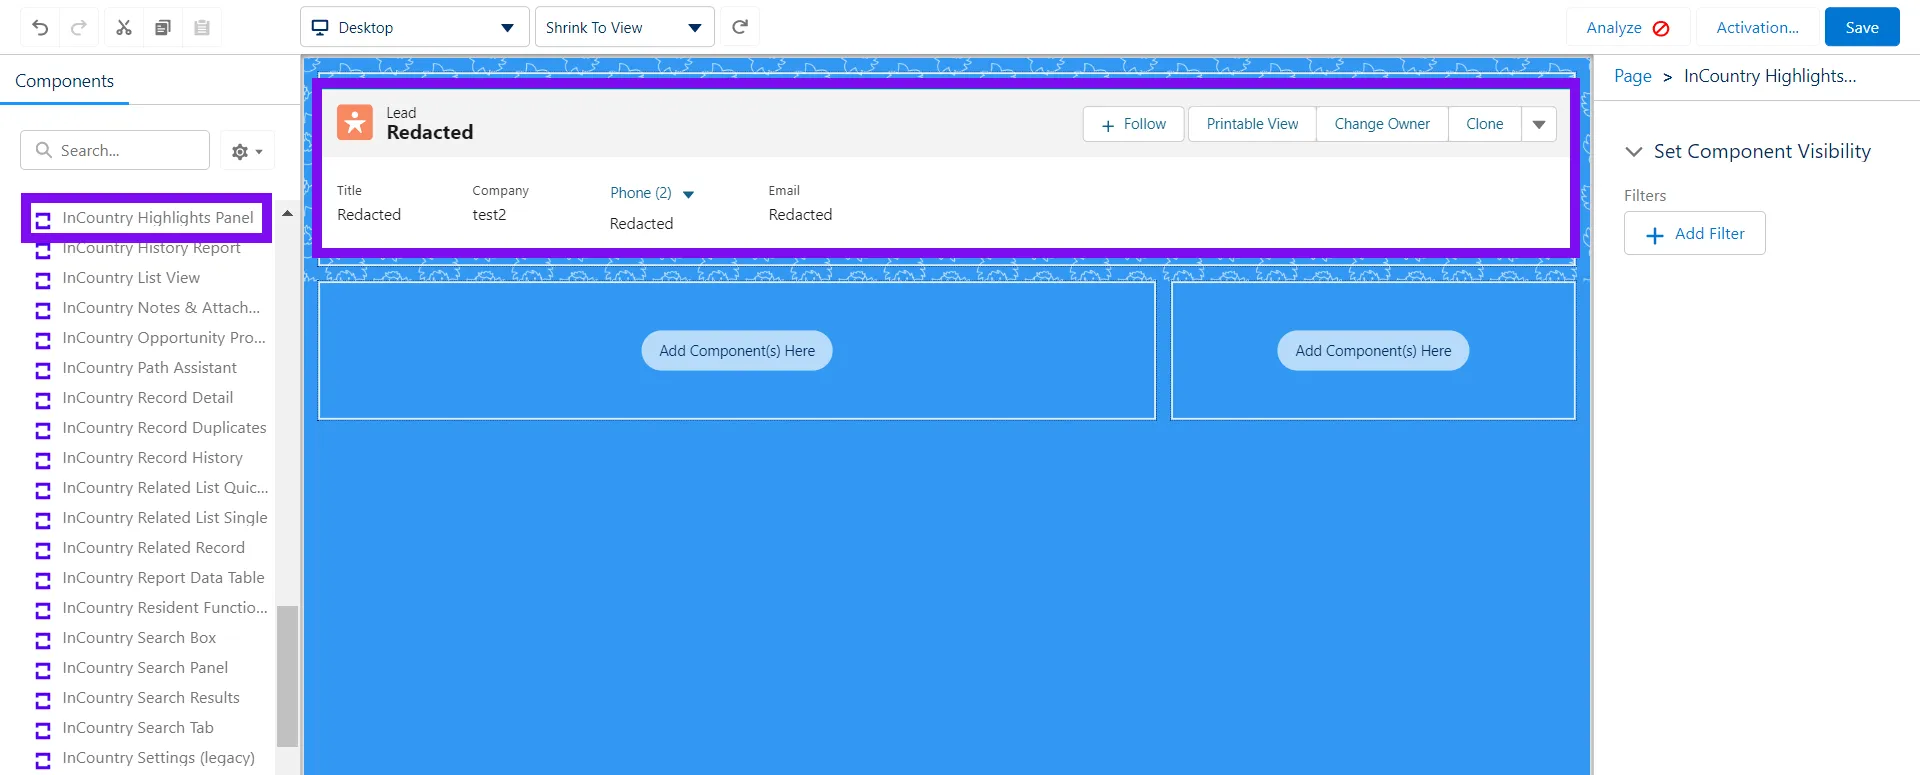Click the Copy icon in toolbar
Screen dimensions: 1920x775
(x=163, y=28)
